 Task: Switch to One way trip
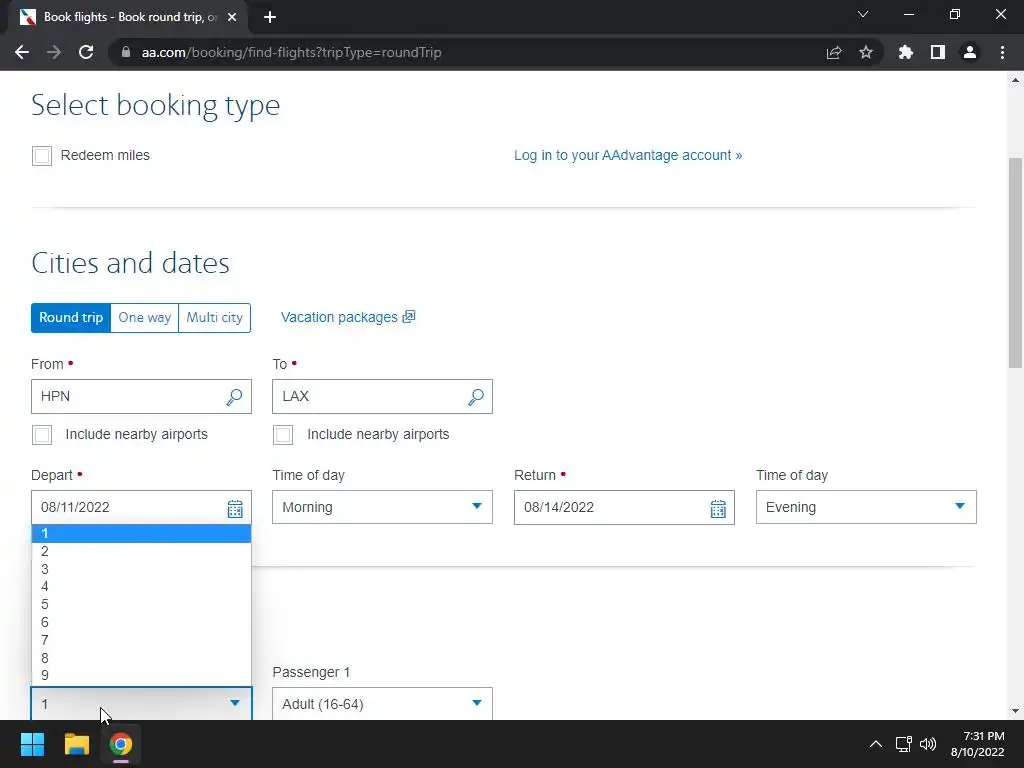[144, 318]
